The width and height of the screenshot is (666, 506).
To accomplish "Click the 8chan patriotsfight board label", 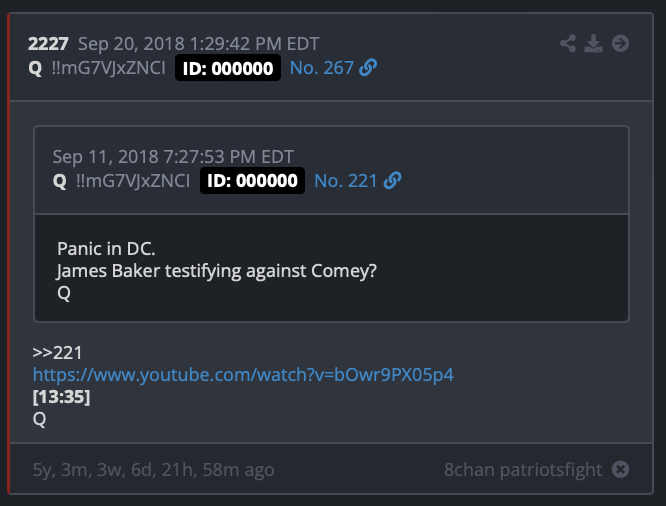I will click(x=523, y=469).
